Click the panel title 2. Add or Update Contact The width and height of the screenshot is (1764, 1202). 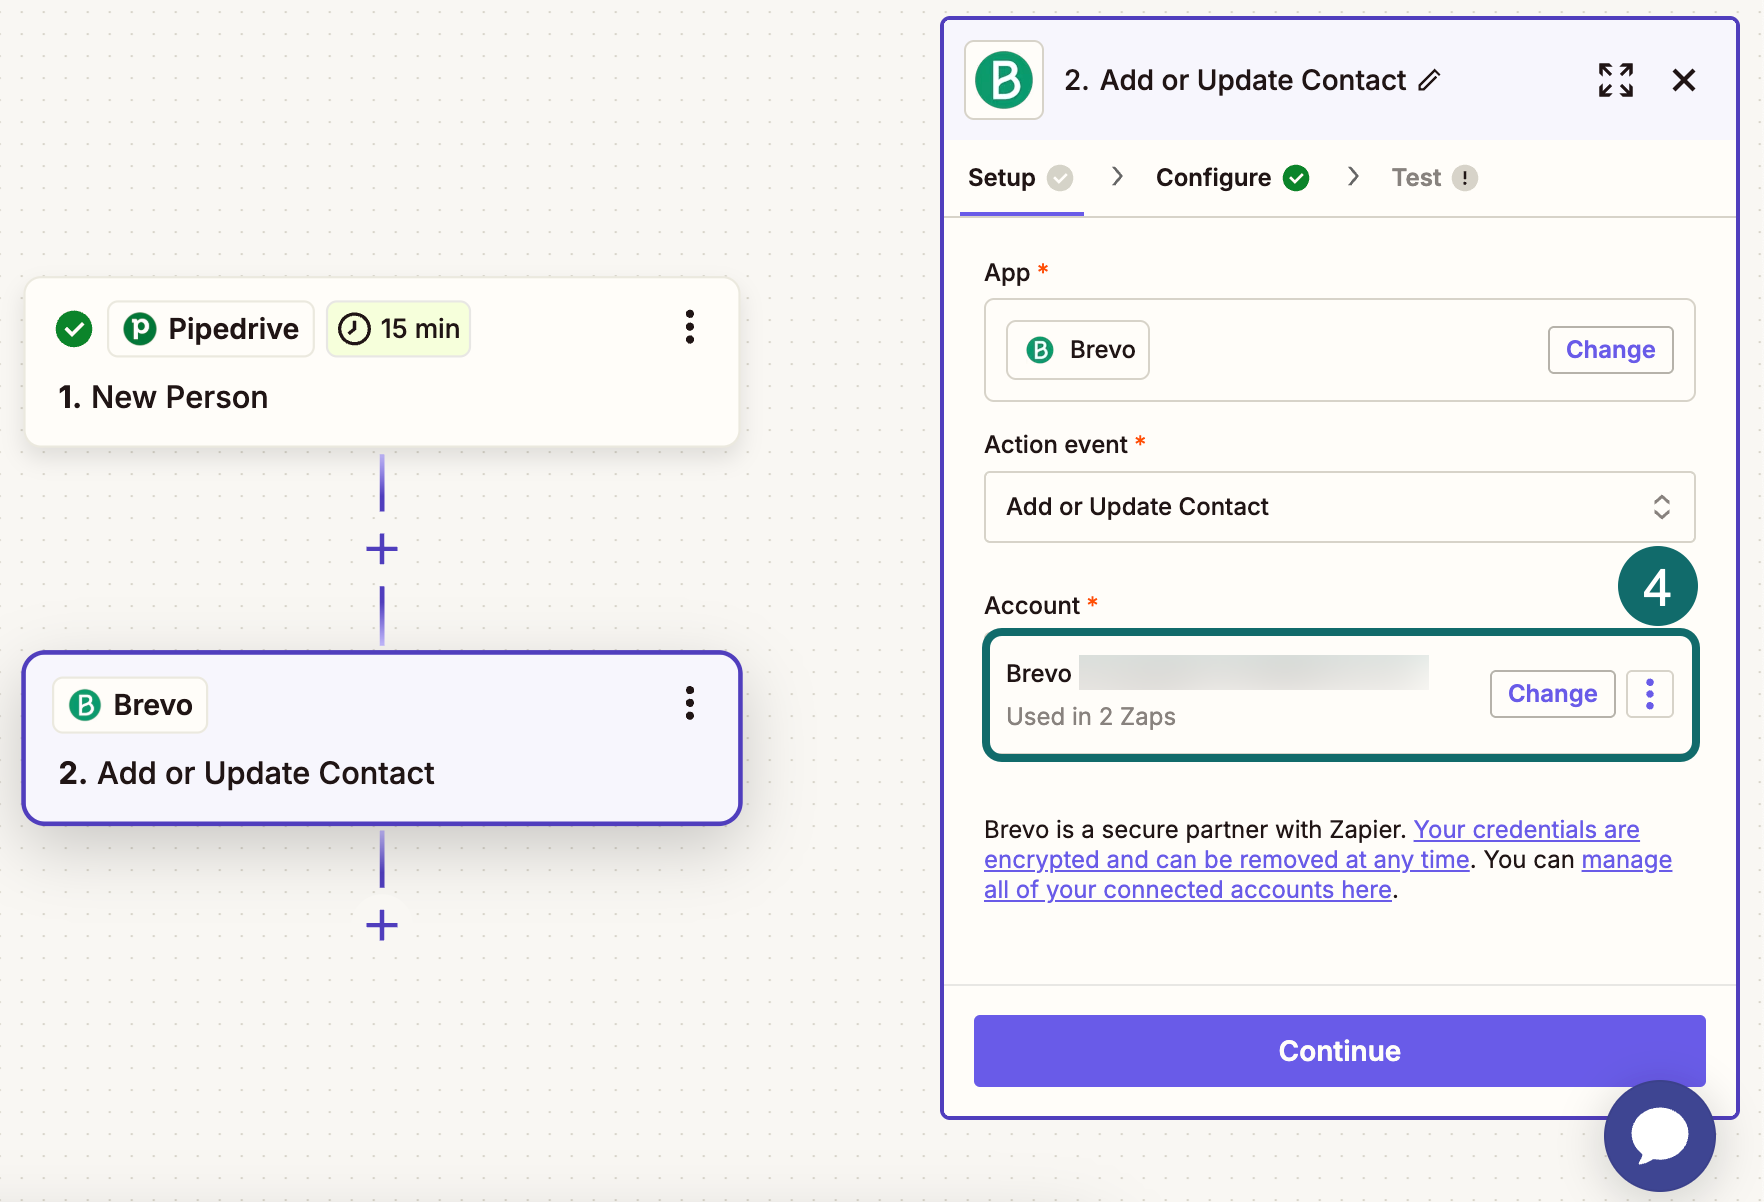click(x=1235, y=80)
